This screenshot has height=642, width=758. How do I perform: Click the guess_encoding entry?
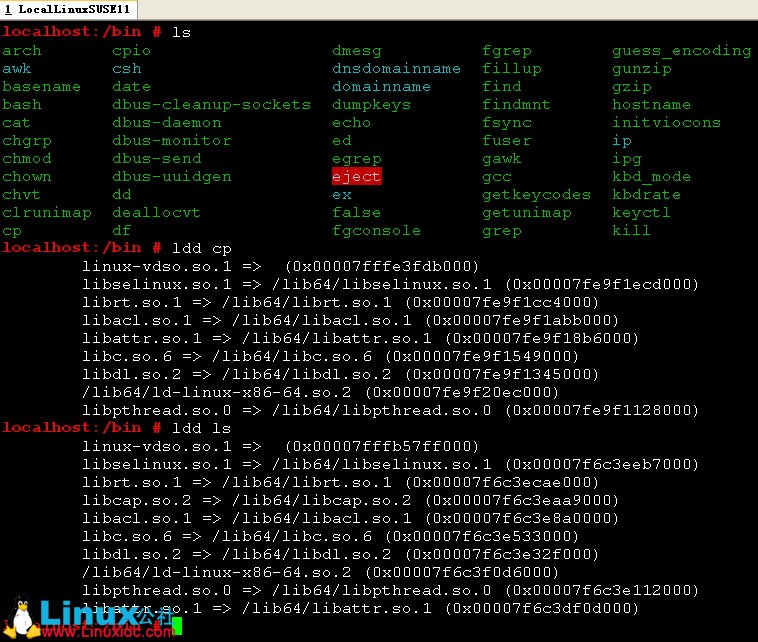tap(682, 50)
